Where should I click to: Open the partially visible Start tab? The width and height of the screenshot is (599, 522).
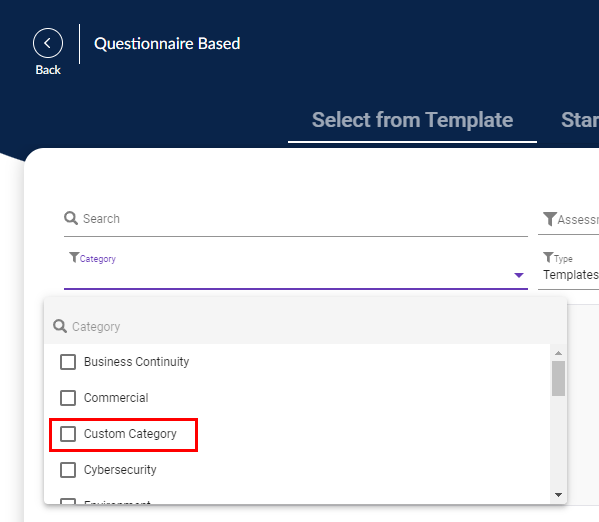point(580,120)
